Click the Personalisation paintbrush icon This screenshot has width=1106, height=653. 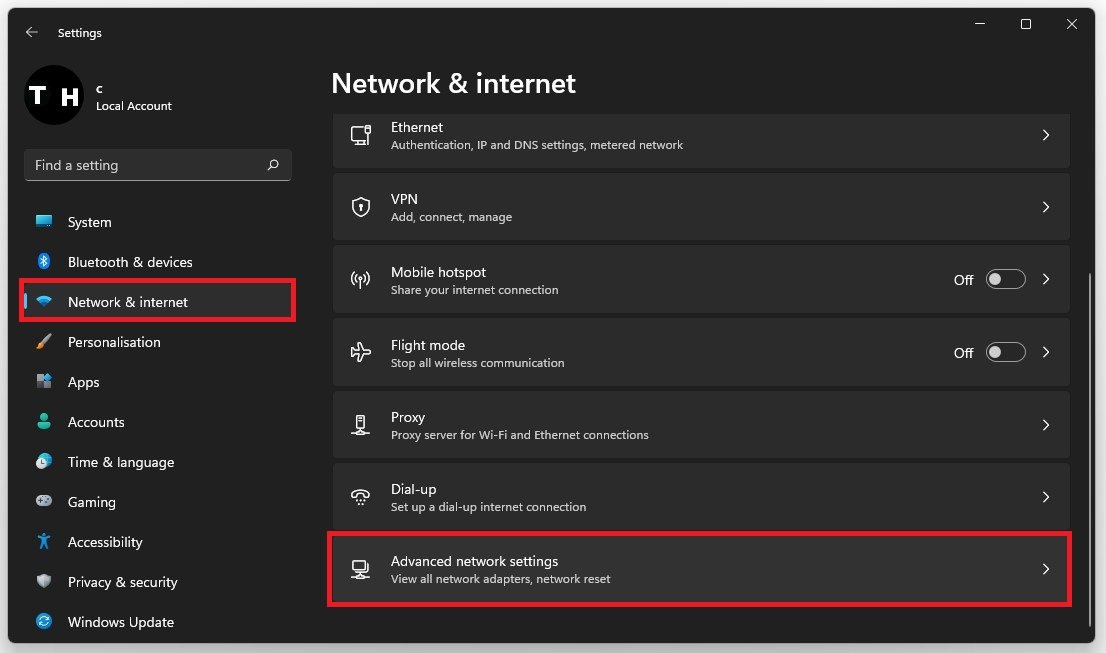[44, 342]
